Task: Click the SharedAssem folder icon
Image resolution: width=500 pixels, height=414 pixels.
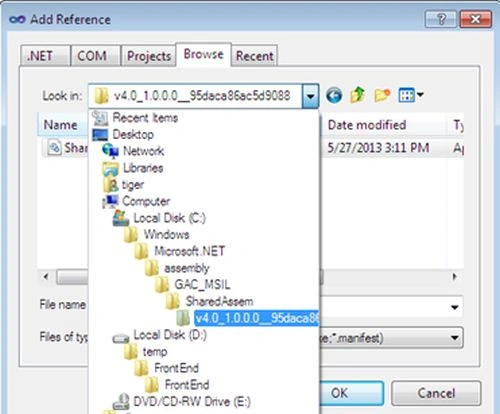Action: click(x=173, y=301)
